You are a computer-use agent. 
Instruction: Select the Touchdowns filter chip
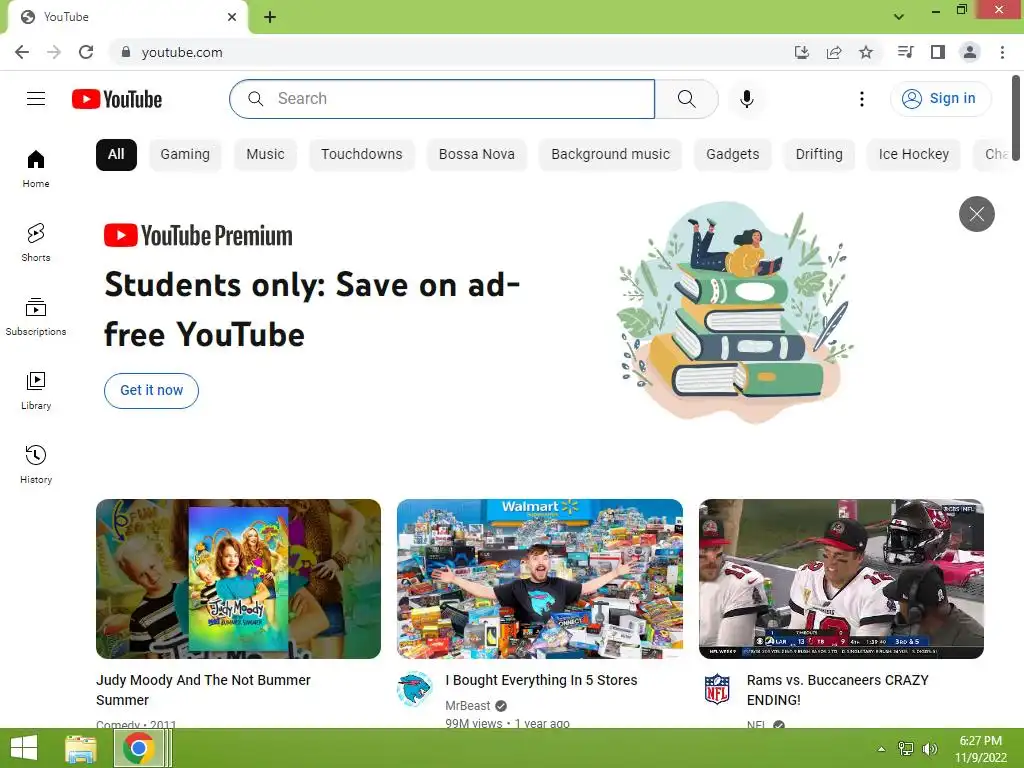click(361, 155)
